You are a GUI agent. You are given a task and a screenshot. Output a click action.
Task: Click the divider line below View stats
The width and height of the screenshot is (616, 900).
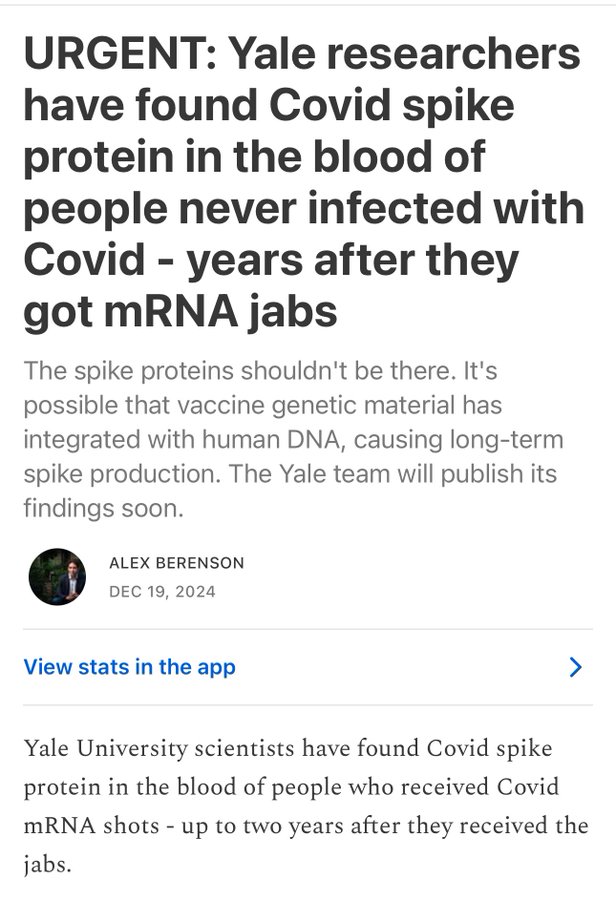[x=308, y=705]
